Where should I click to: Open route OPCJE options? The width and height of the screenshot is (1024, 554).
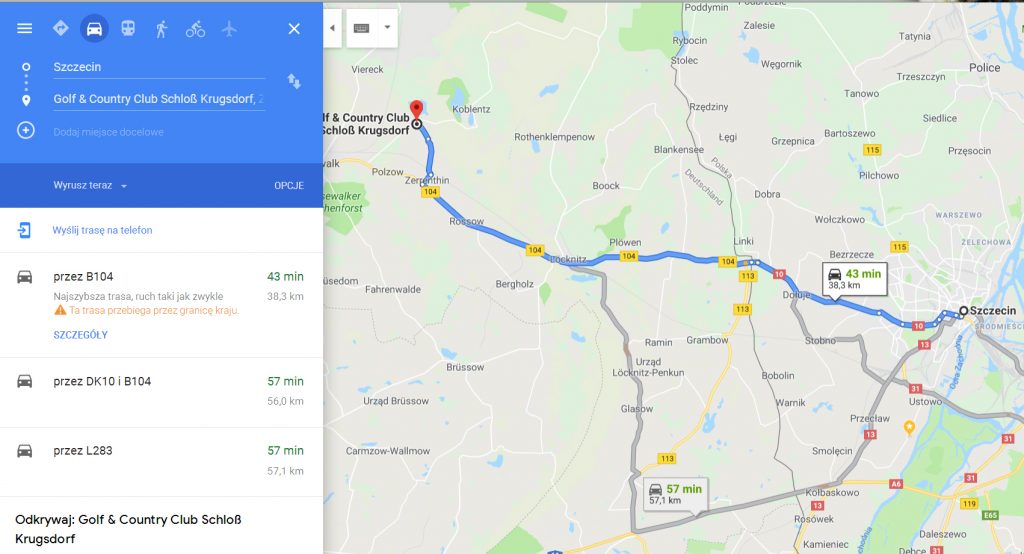click(x=289, y=186)
